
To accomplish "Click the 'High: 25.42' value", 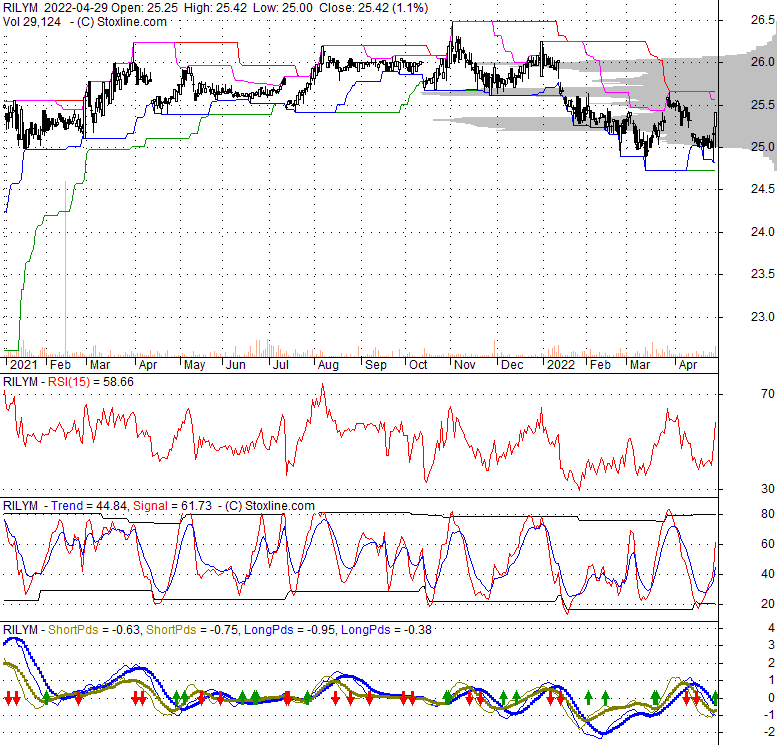I will tap(215, 8).
